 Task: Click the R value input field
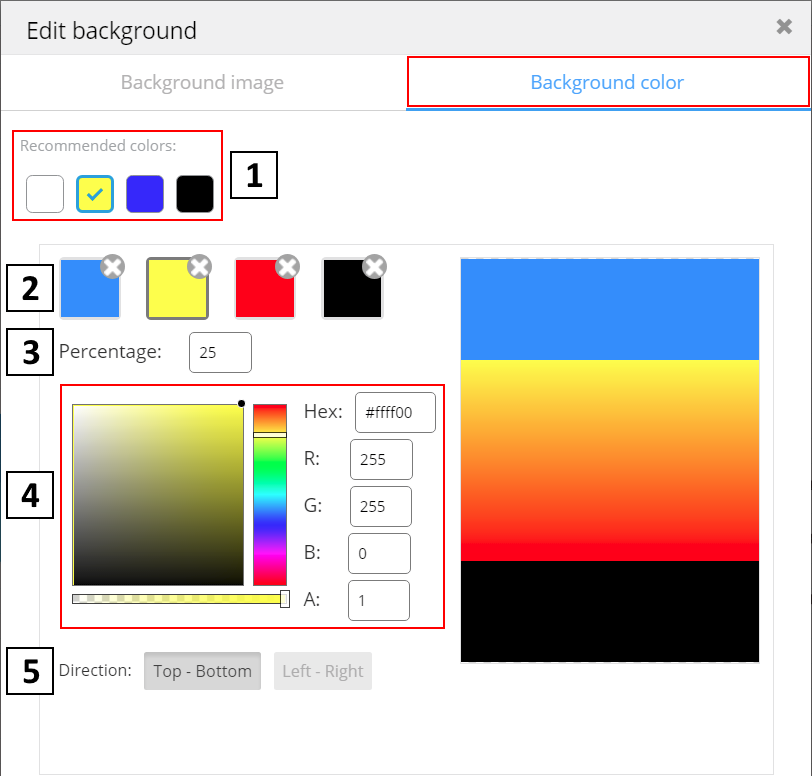pyautogui.click(x=381, y=459)
